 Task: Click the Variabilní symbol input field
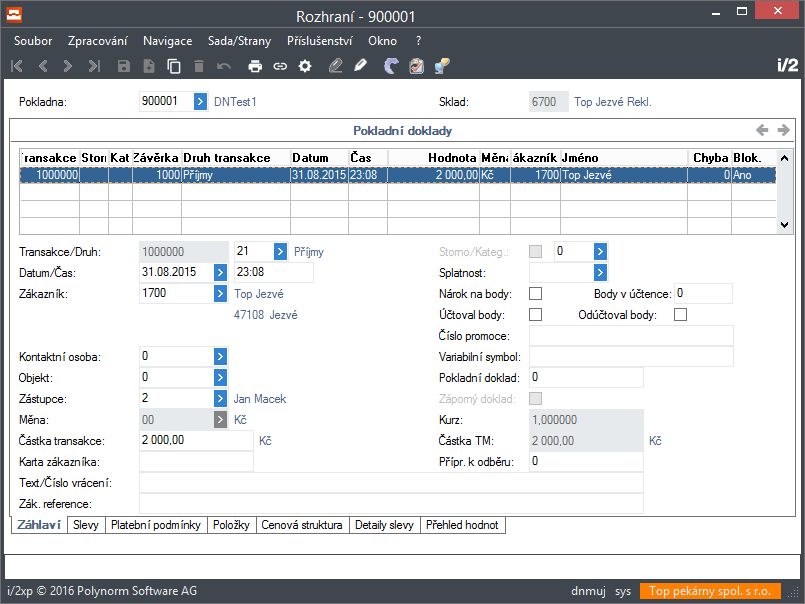point(631,356)
